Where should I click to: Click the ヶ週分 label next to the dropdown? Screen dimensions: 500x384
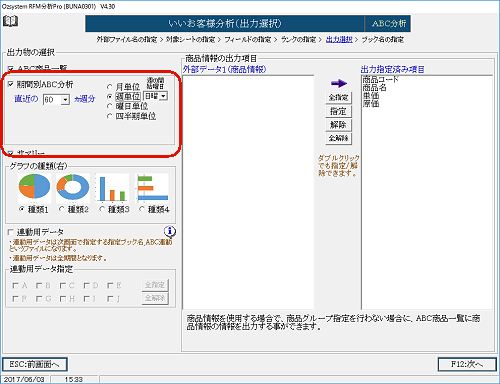(85, 99)
